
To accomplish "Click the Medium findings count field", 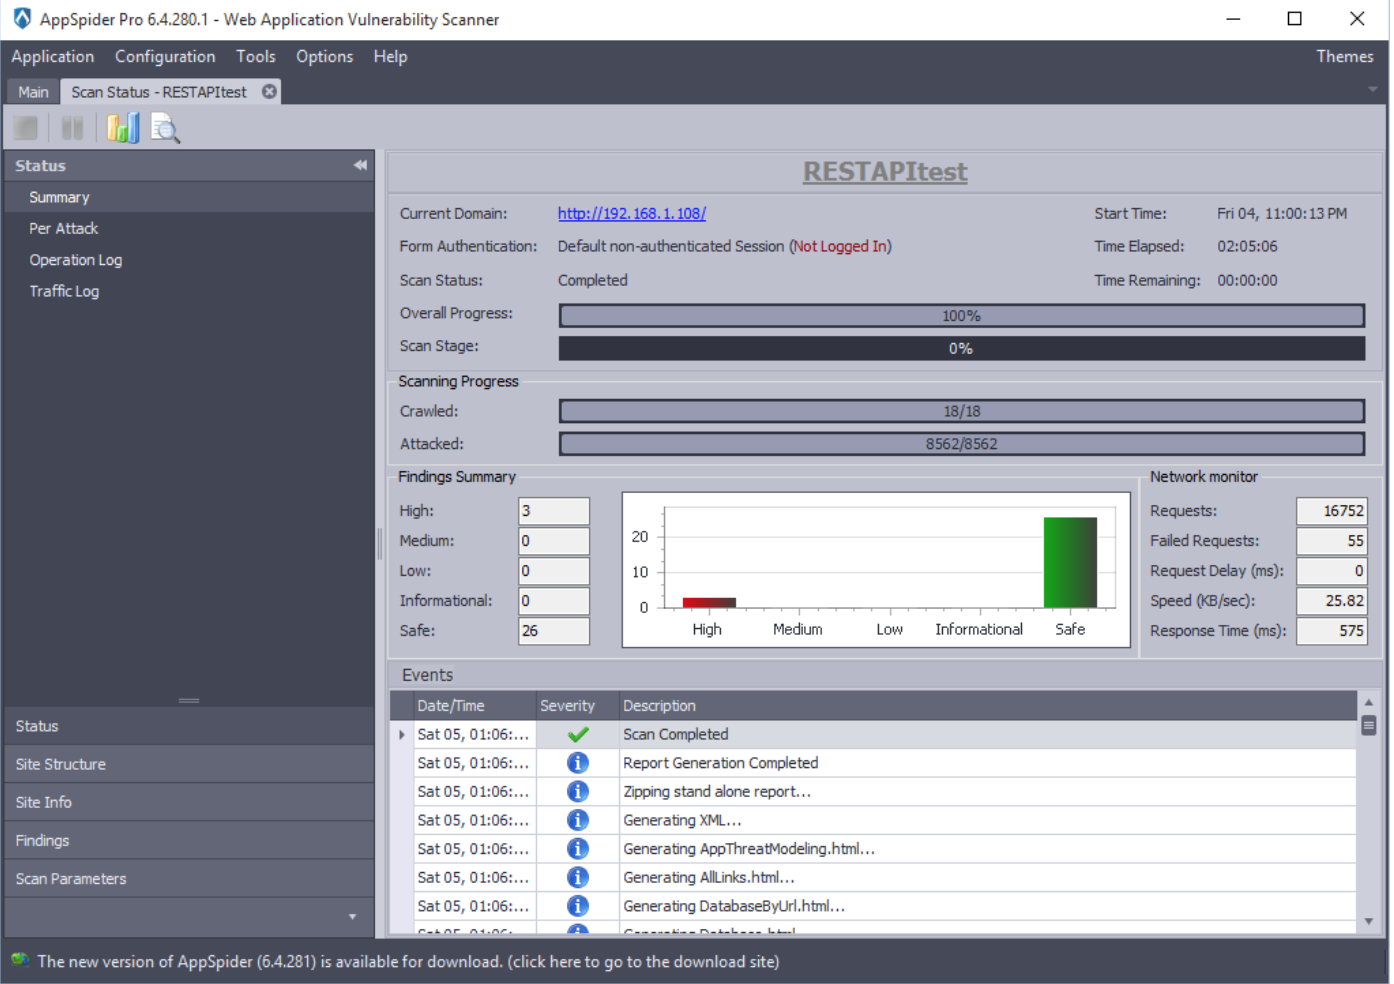I will click(554, 541).
